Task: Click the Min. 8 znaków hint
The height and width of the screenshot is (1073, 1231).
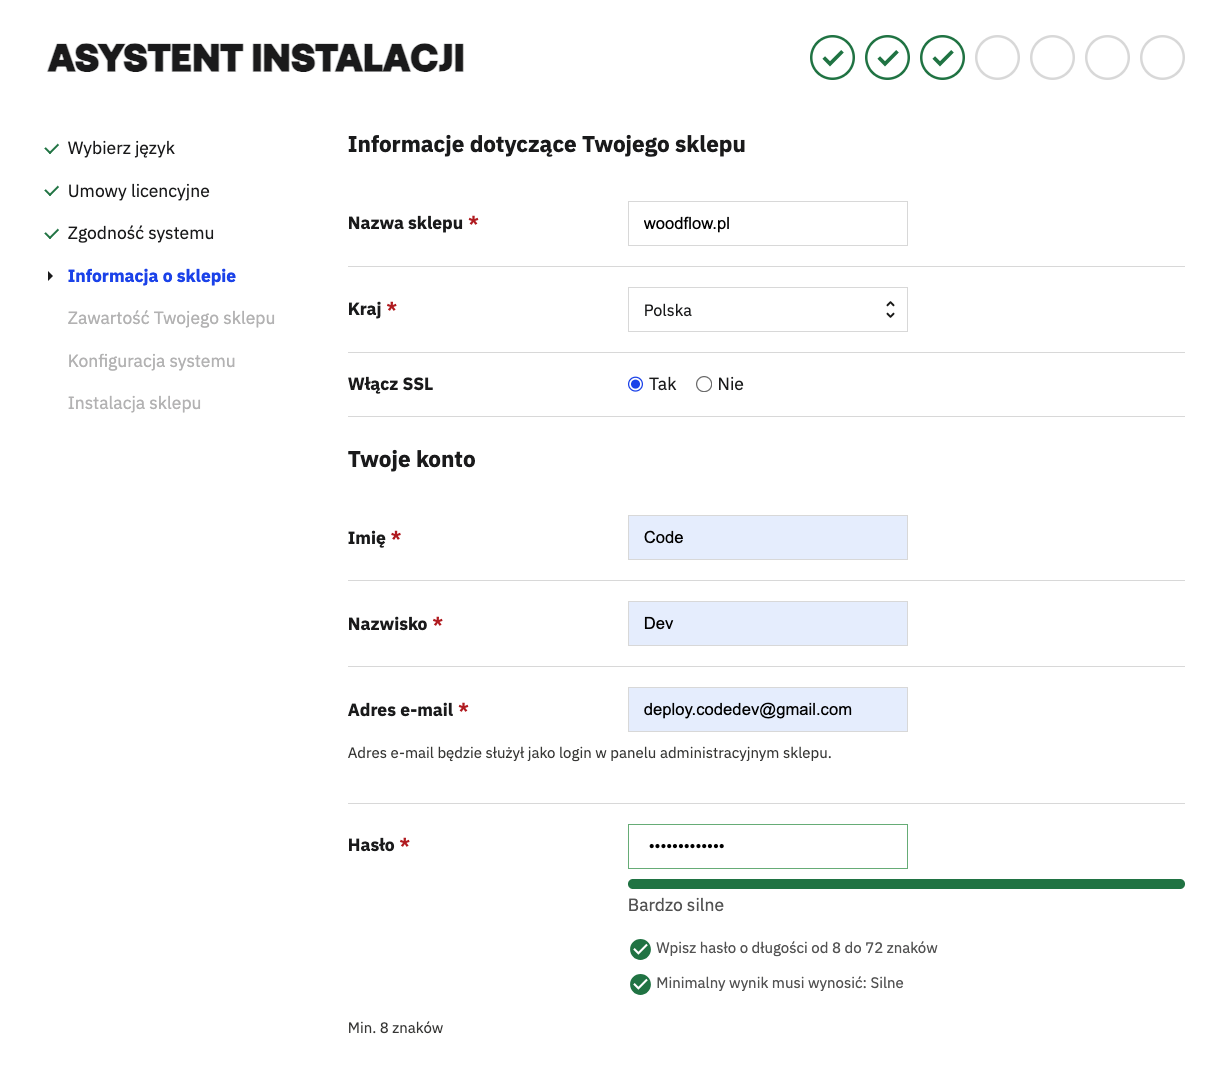Action: tap(395, 1028)
